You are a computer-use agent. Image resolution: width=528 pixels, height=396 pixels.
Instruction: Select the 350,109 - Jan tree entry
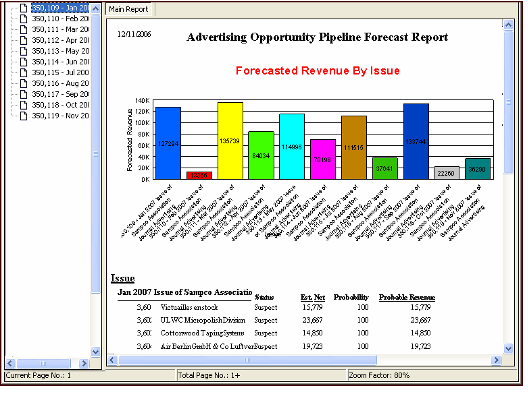click(x=60, y=8)
